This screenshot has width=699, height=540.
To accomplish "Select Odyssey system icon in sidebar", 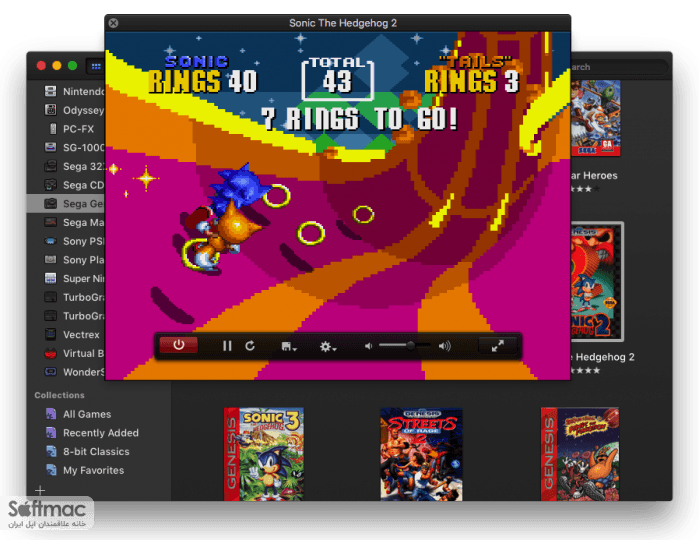I will pos(51,110).
